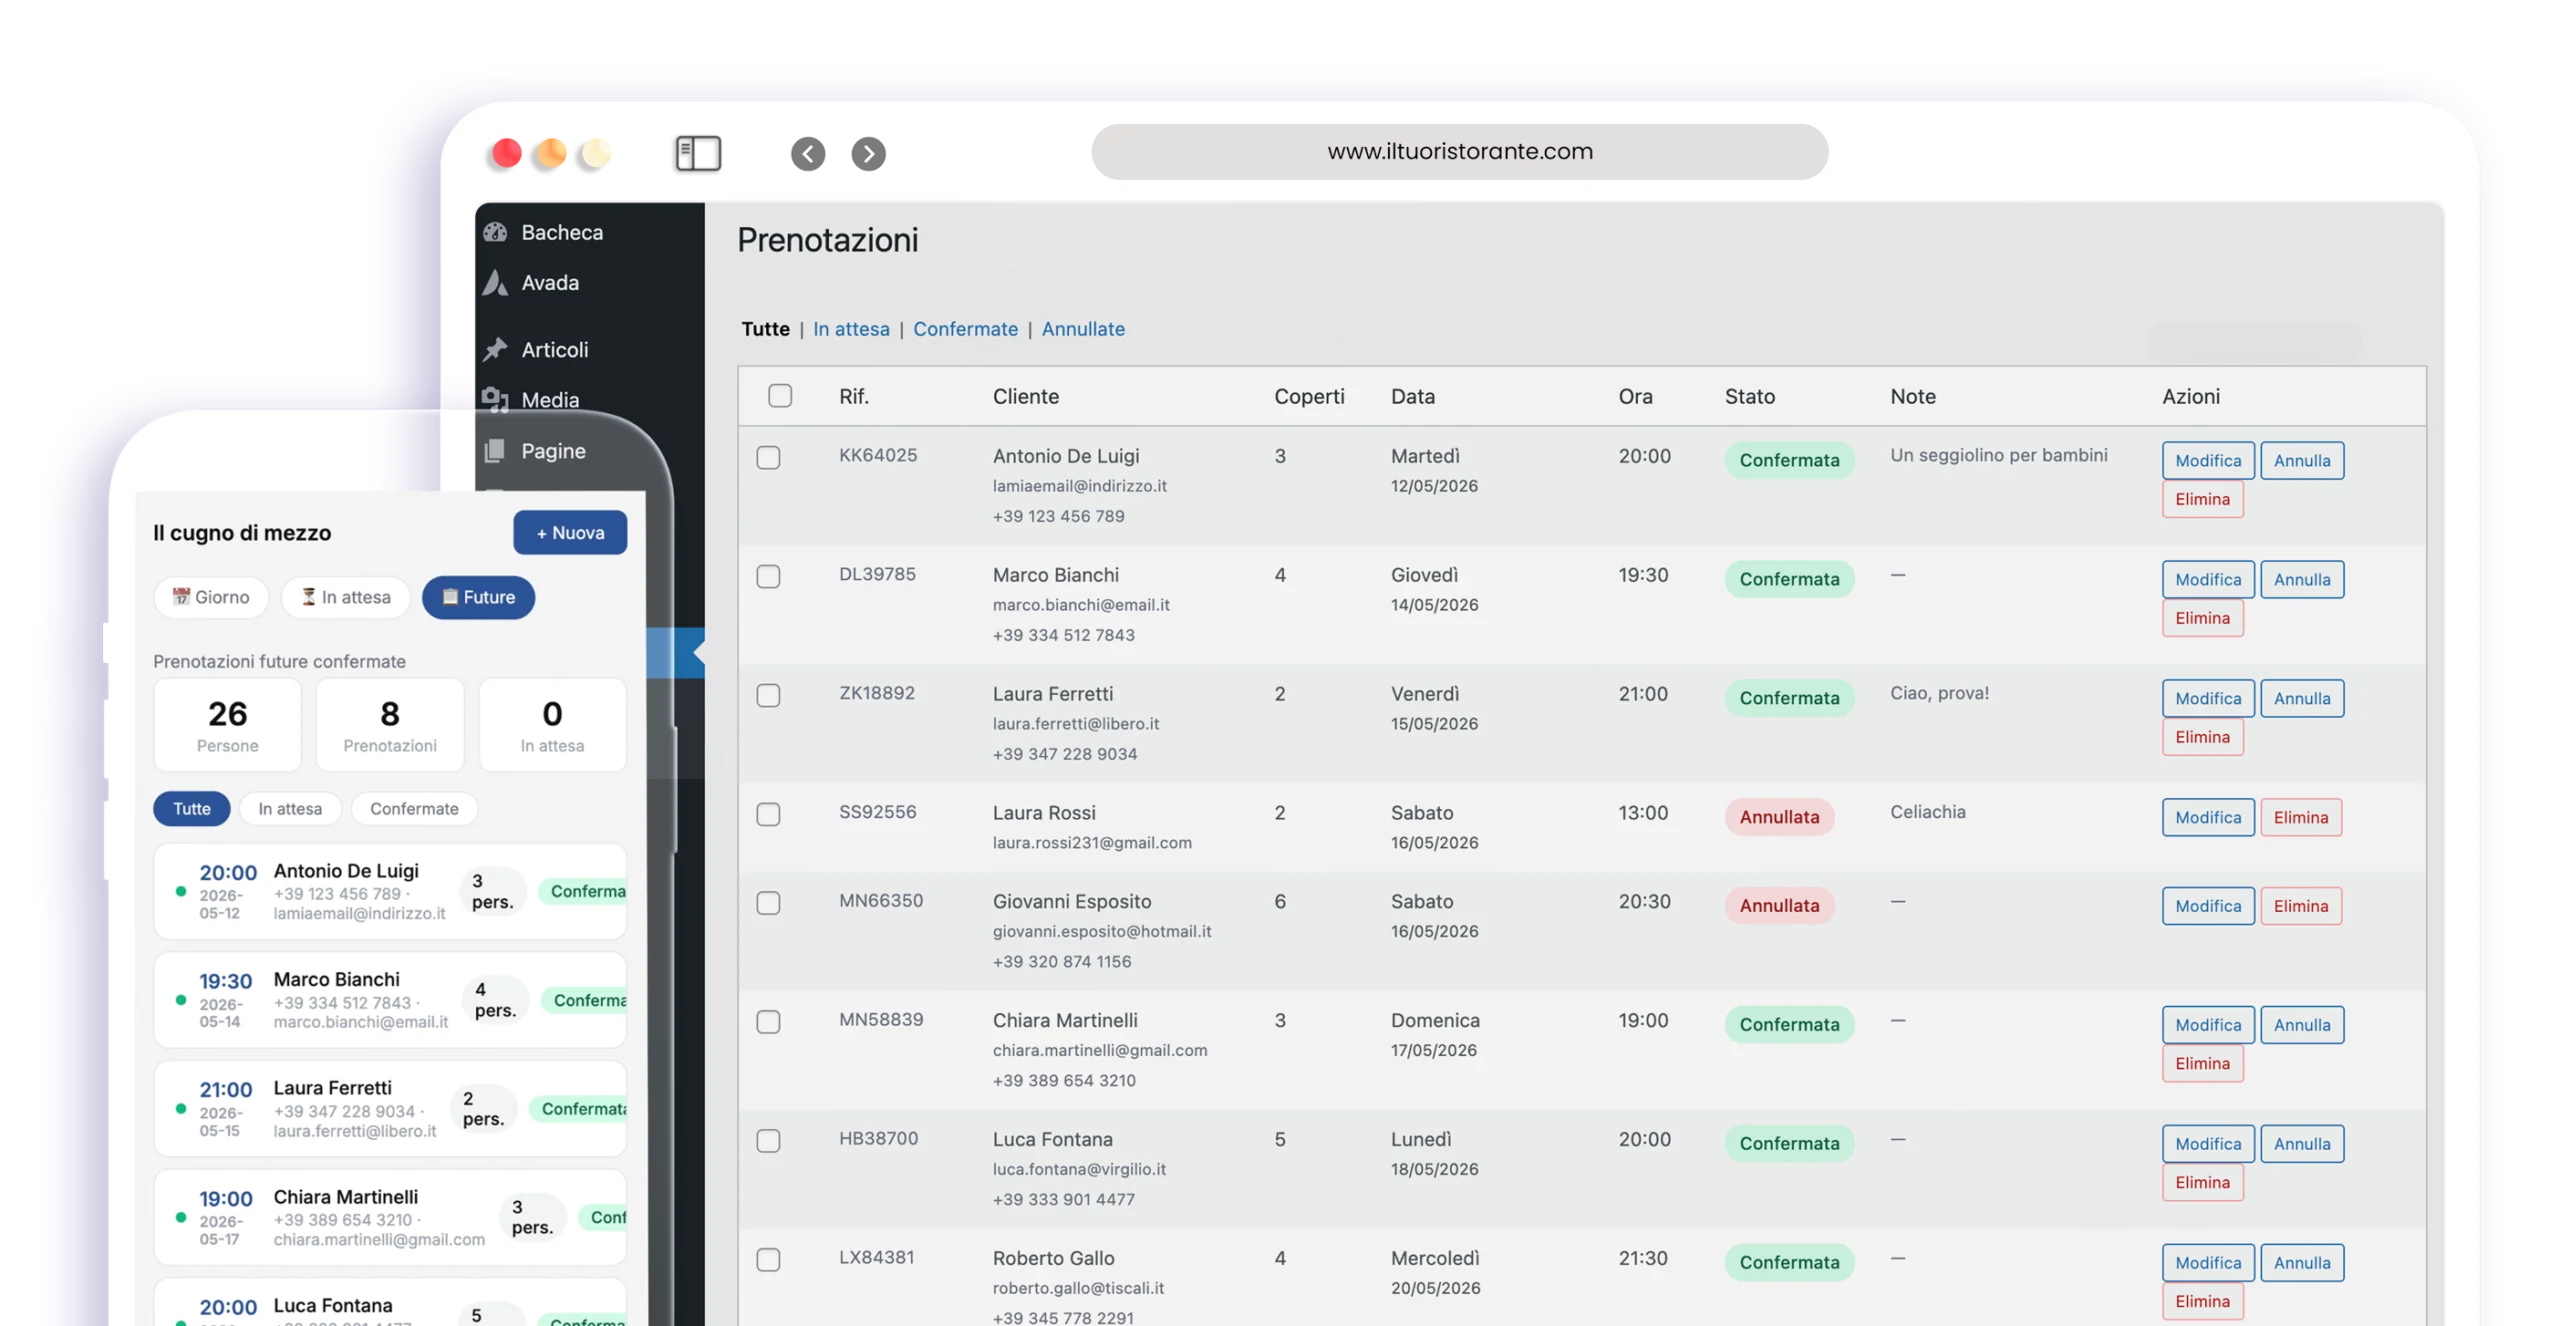The height and width of the screenshot is (1326, 2560).
Task: Select the checkbox for booking MN66350
Action: [x=768, y=903]
